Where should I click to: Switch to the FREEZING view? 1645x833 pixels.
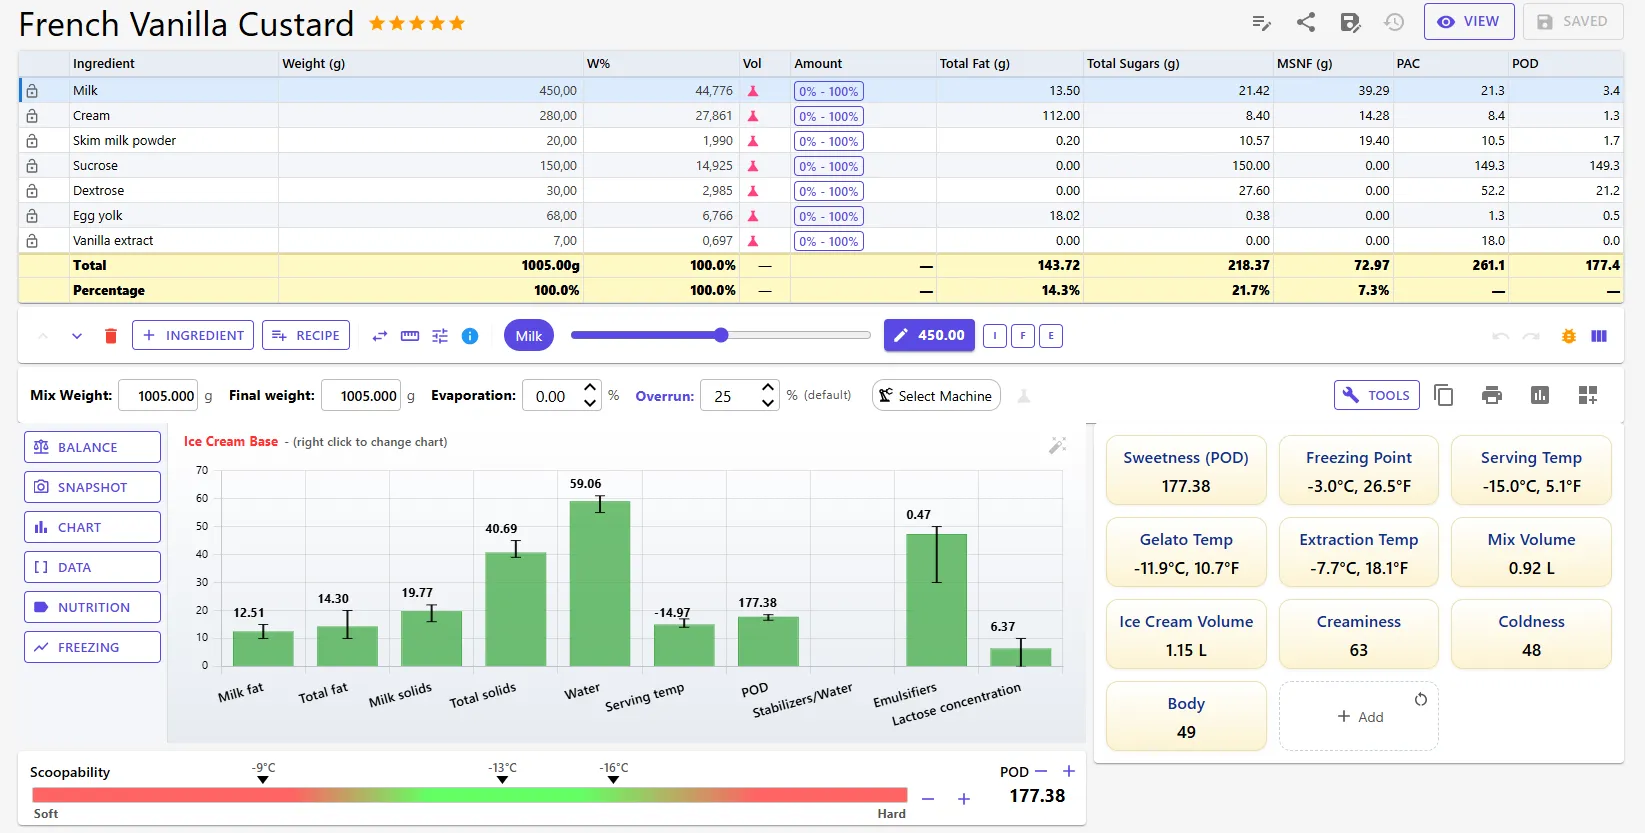pyautogui.click(x=92, y=647)
